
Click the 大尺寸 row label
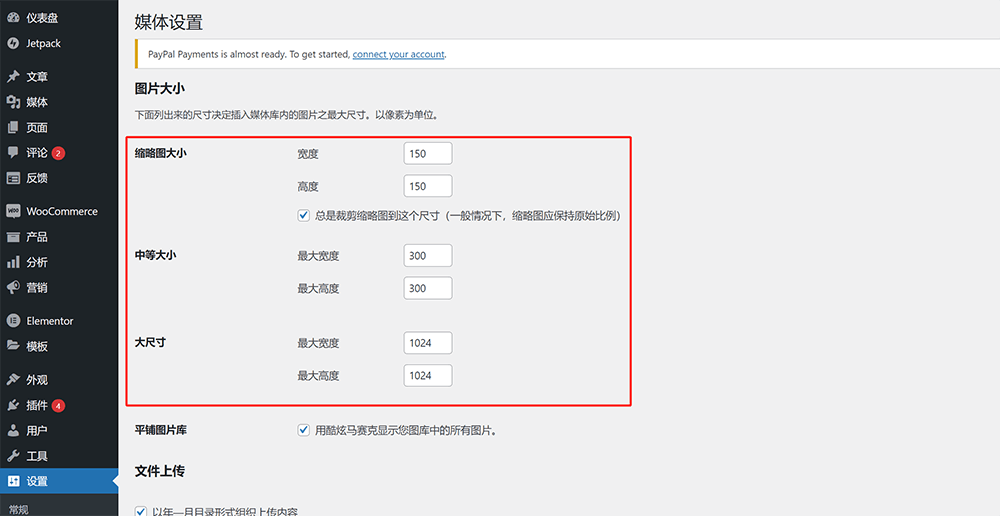click(x=151, y=343)
